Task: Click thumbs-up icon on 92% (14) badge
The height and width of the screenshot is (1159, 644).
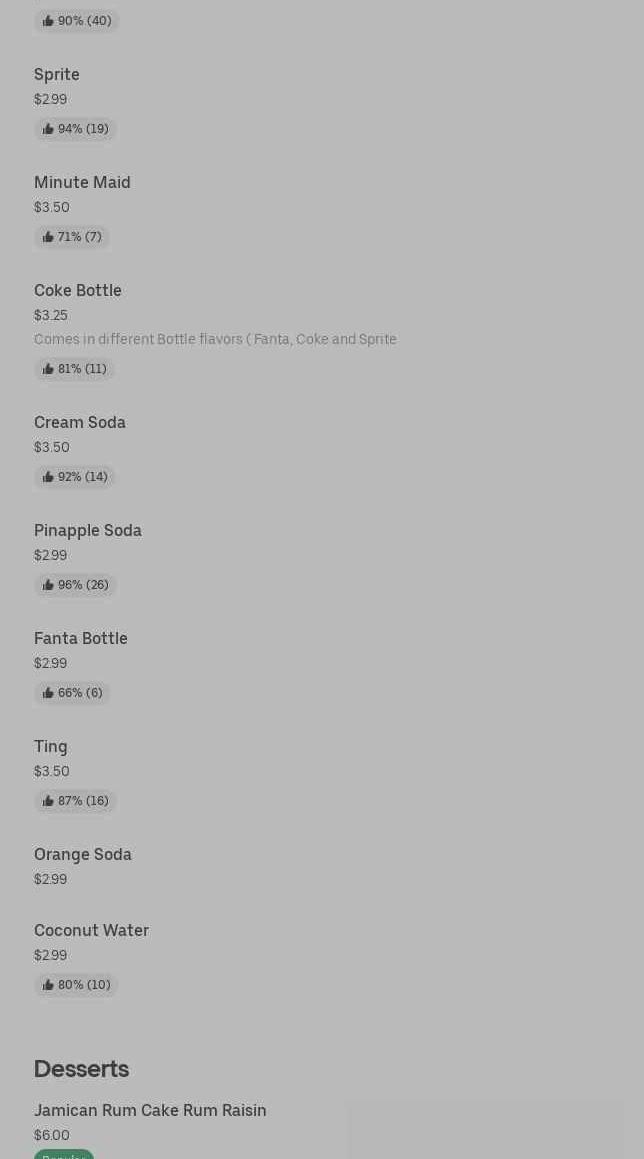Action: pos(48,477)
